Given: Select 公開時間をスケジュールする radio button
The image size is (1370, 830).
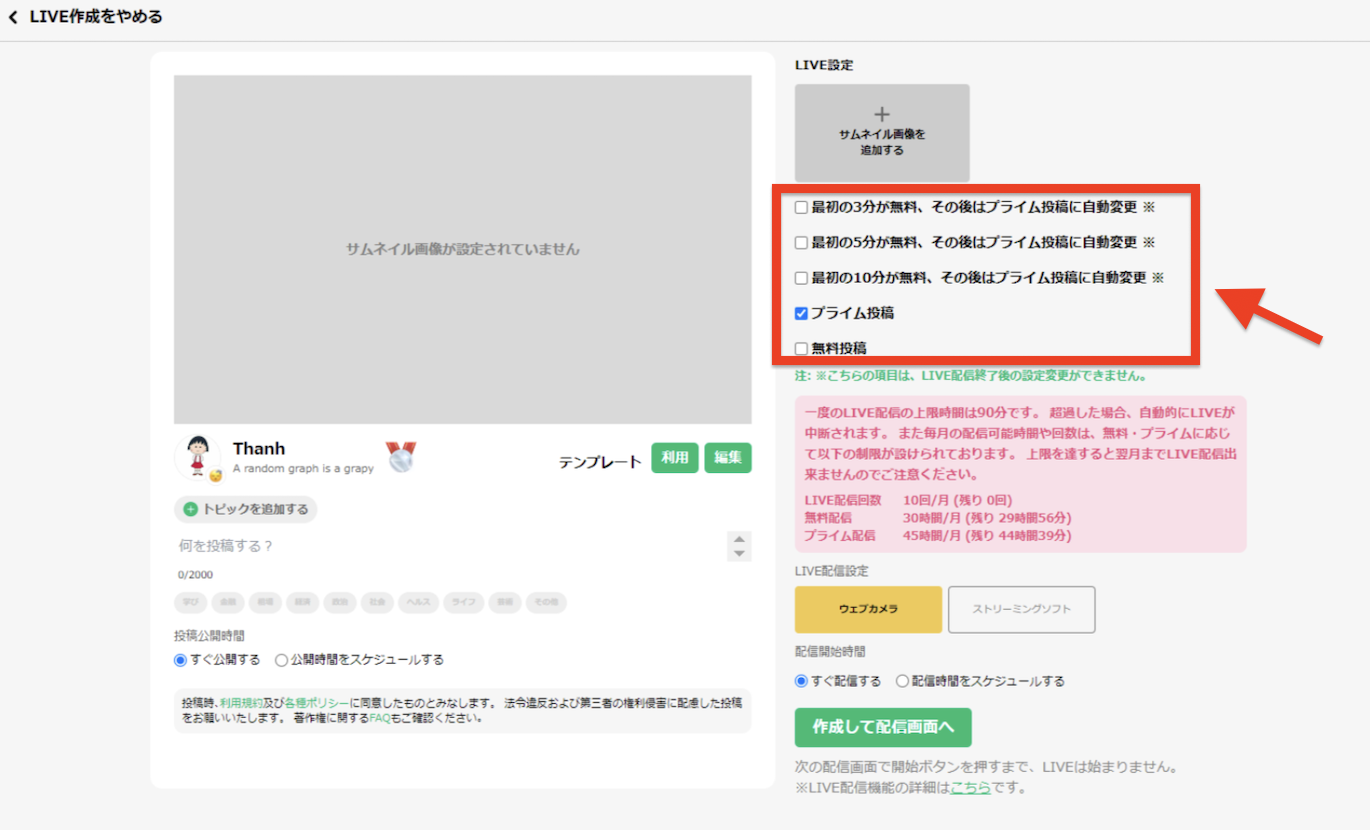Looking at the screenshot, I should tap(281, 660).
